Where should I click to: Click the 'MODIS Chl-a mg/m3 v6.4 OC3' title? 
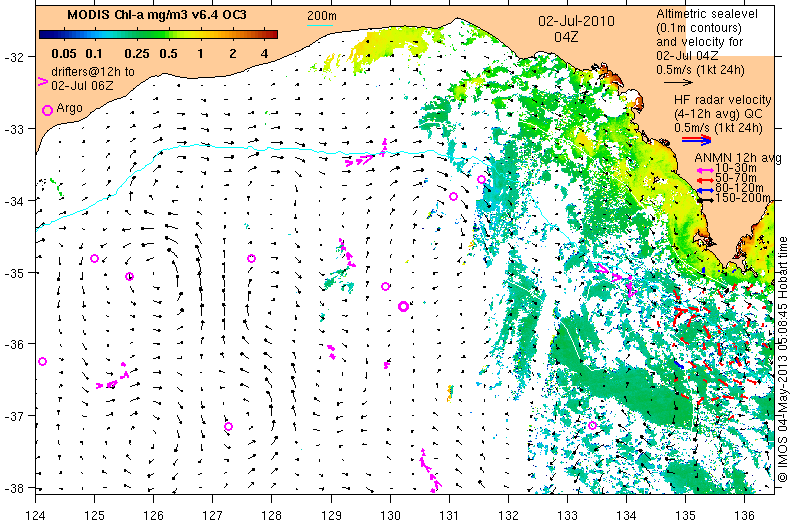(x=157, y=15)
